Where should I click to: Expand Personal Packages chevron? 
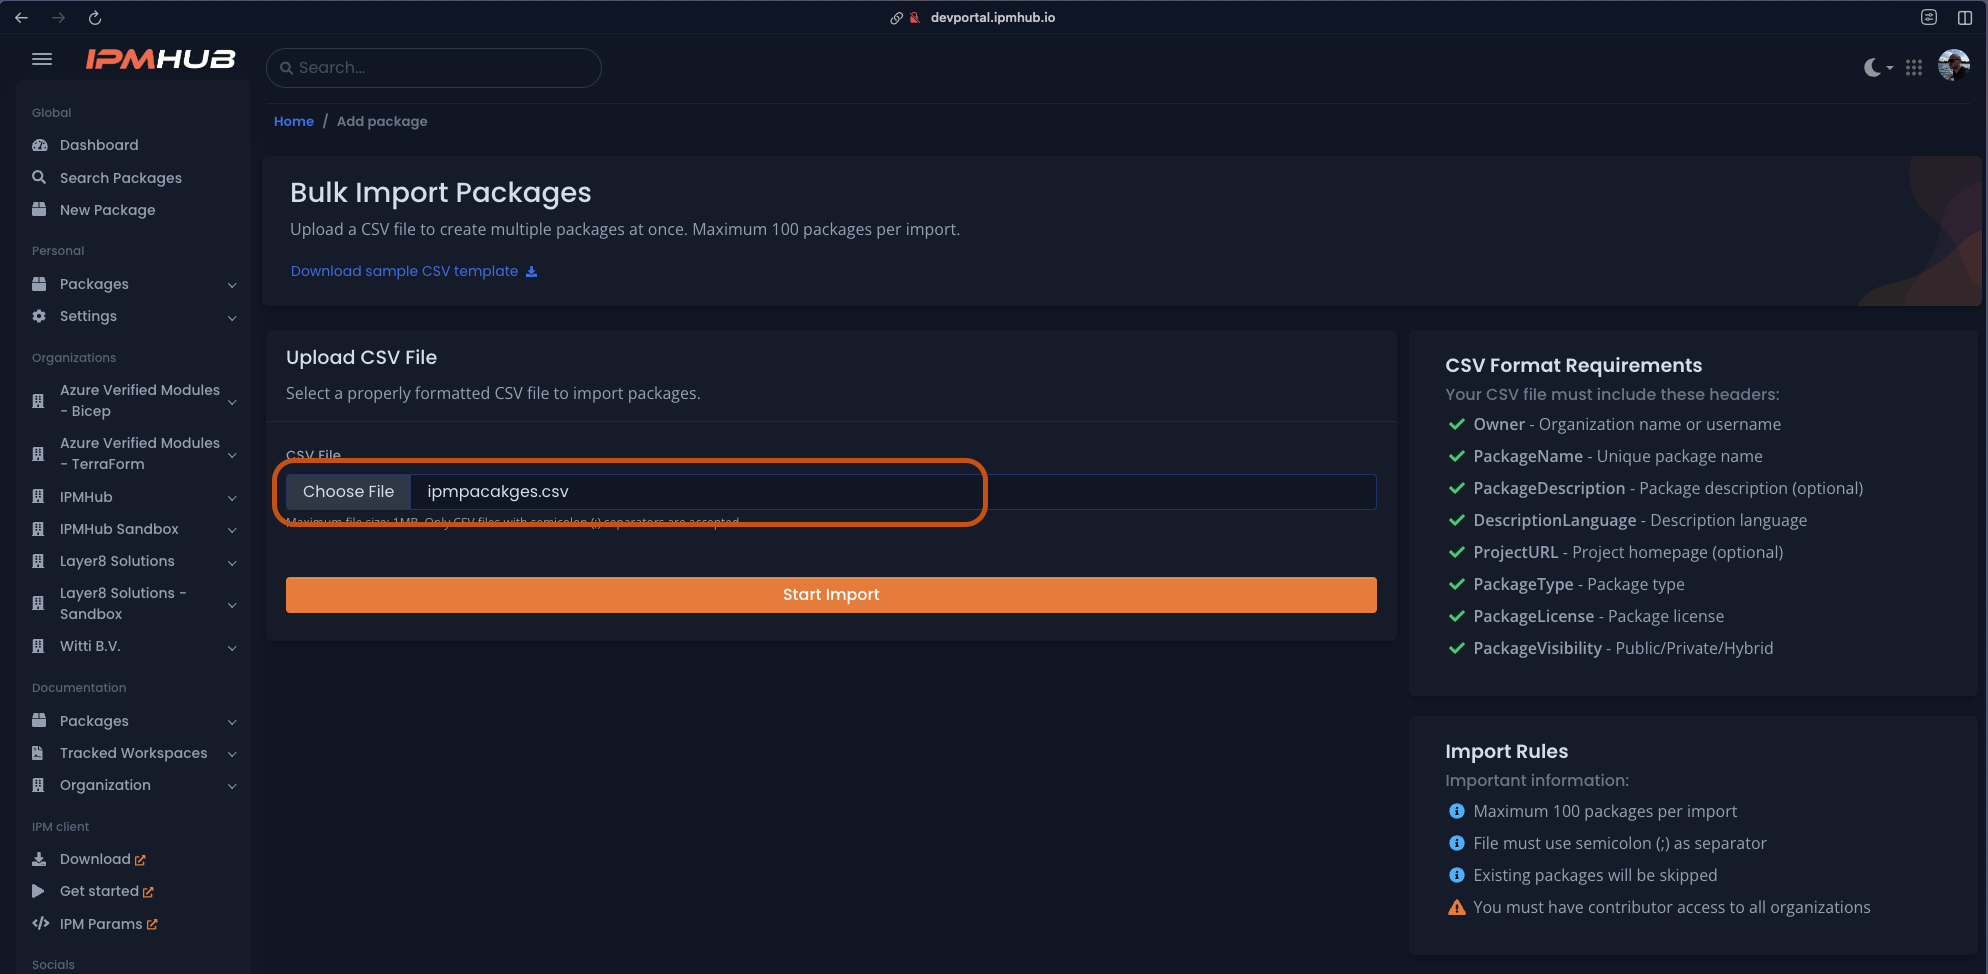(232, 285)
